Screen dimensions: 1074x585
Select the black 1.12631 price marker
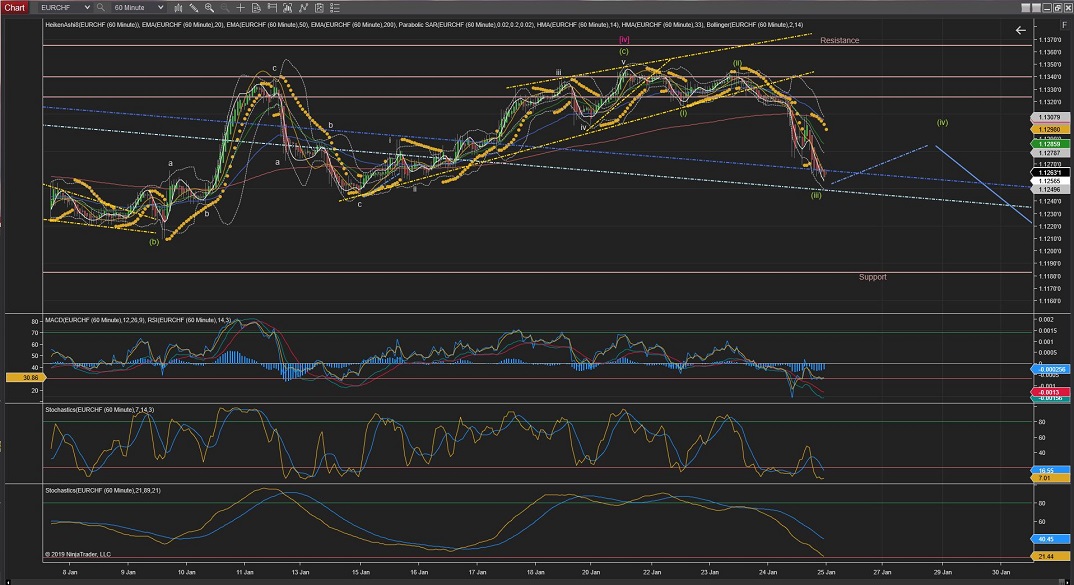tap(1049, 173)
